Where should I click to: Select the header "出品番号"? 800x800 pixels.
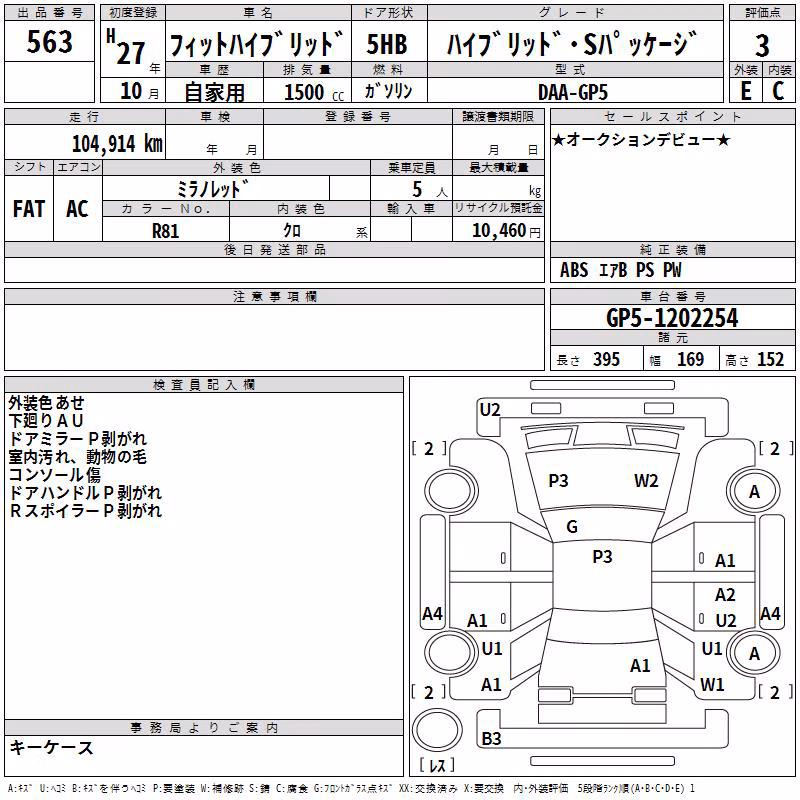click(x=49, y=13)
